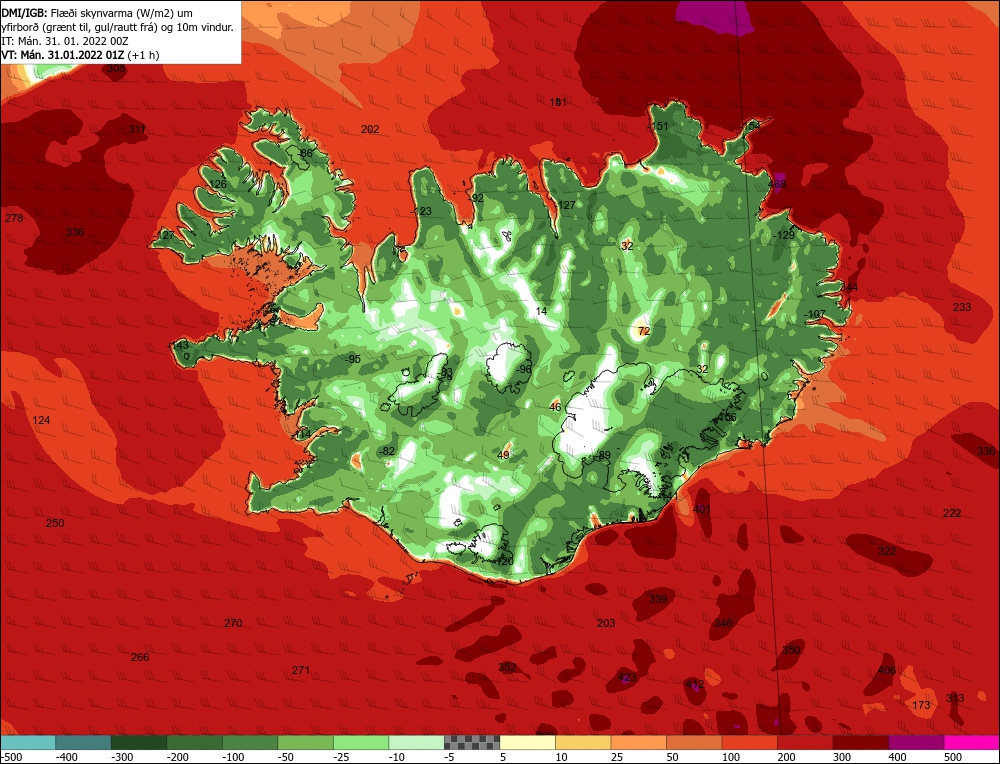
Task: Click the init time line "IT: Mán. 31. 01. 2022 00Z"
Action: click(65, 41)
